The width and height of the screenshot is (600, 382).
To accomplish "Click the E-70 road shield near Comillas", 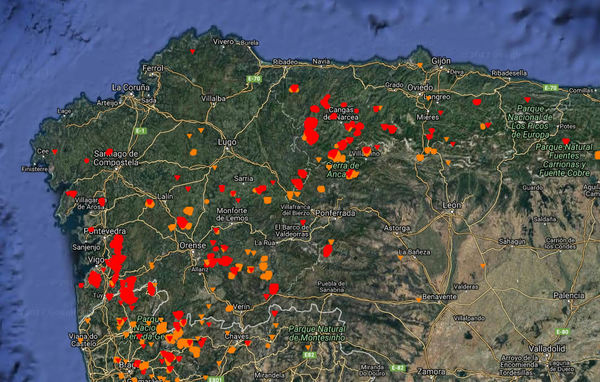I will [x=550, y=88].
